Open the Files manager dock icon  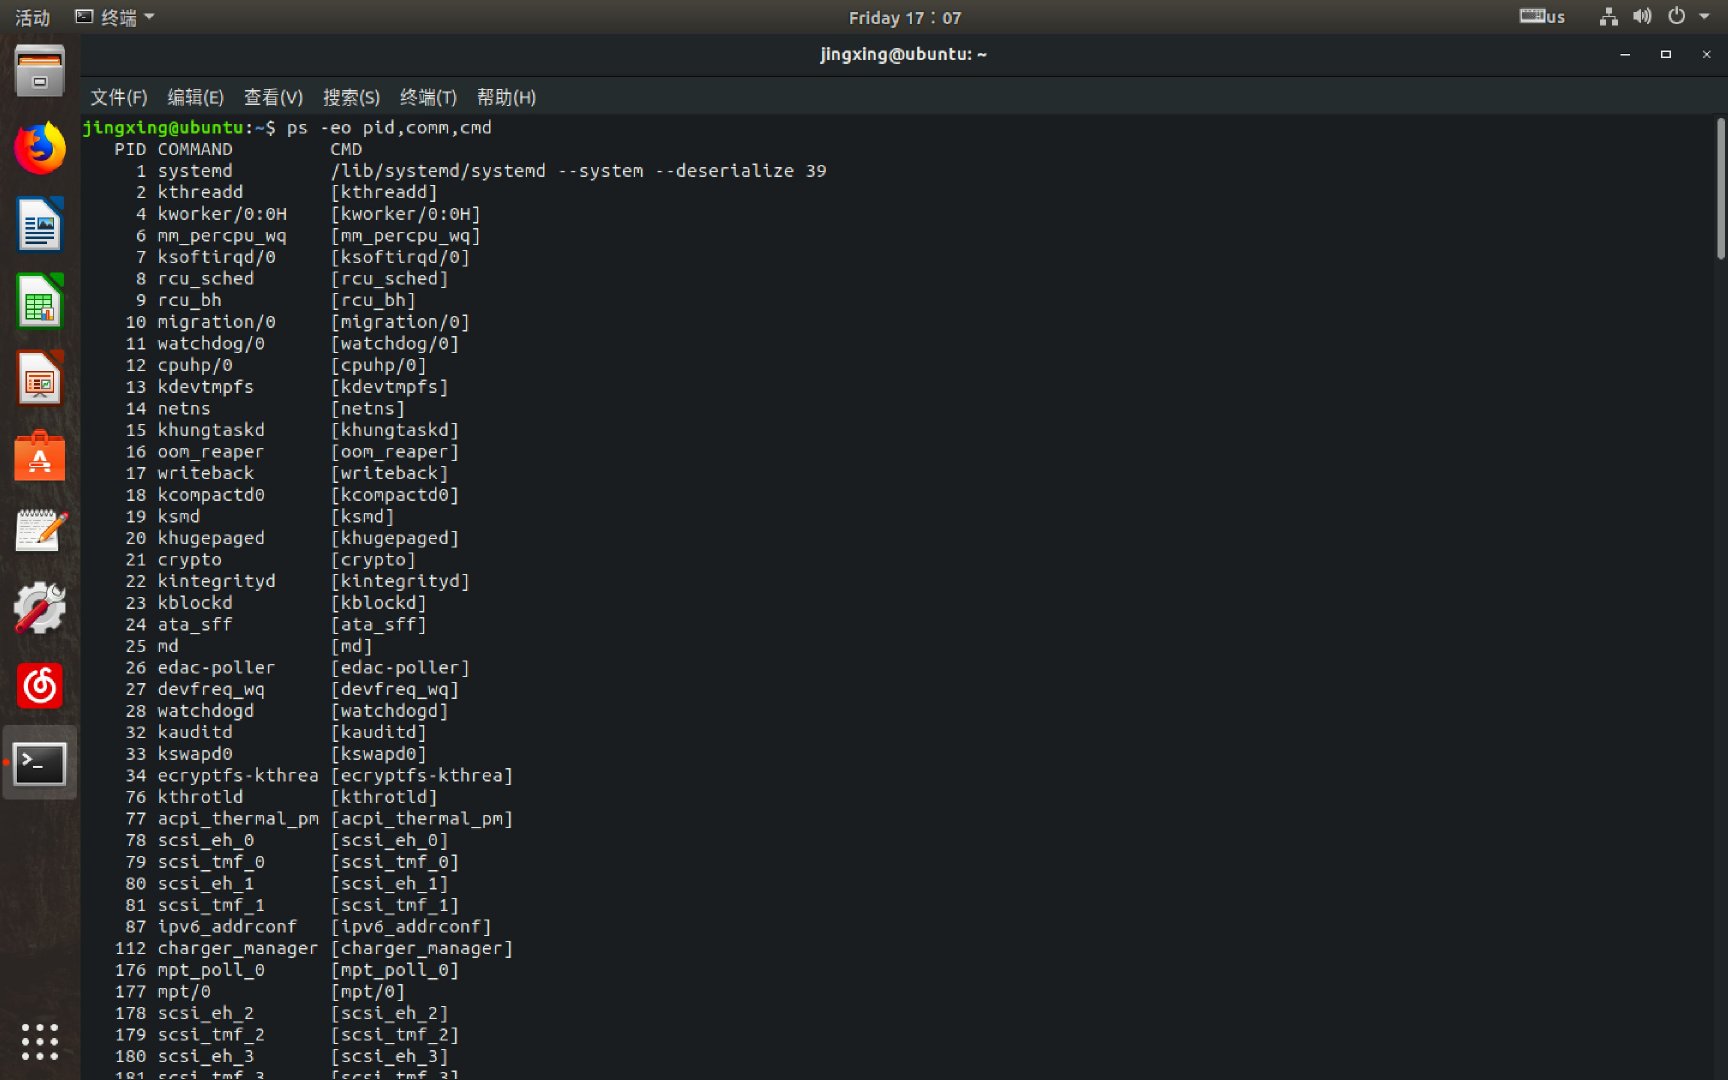click(x=40, y=72)
